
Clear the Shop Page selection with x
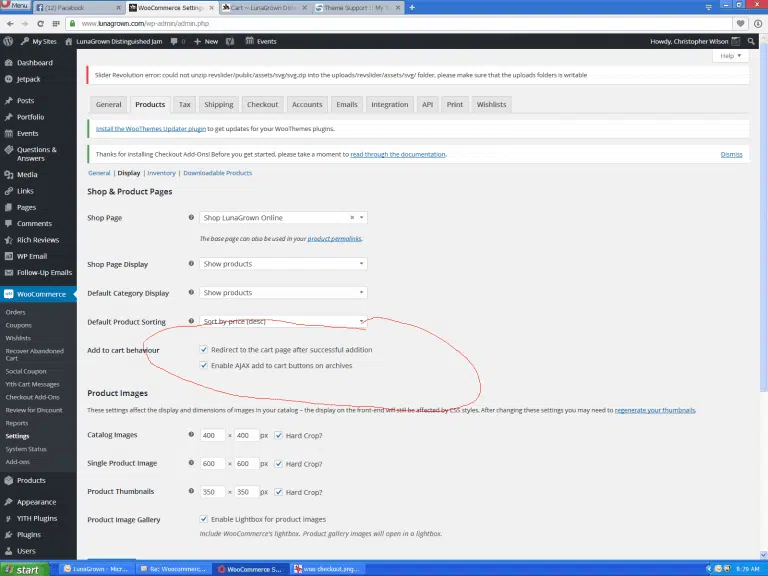(352, 217)
